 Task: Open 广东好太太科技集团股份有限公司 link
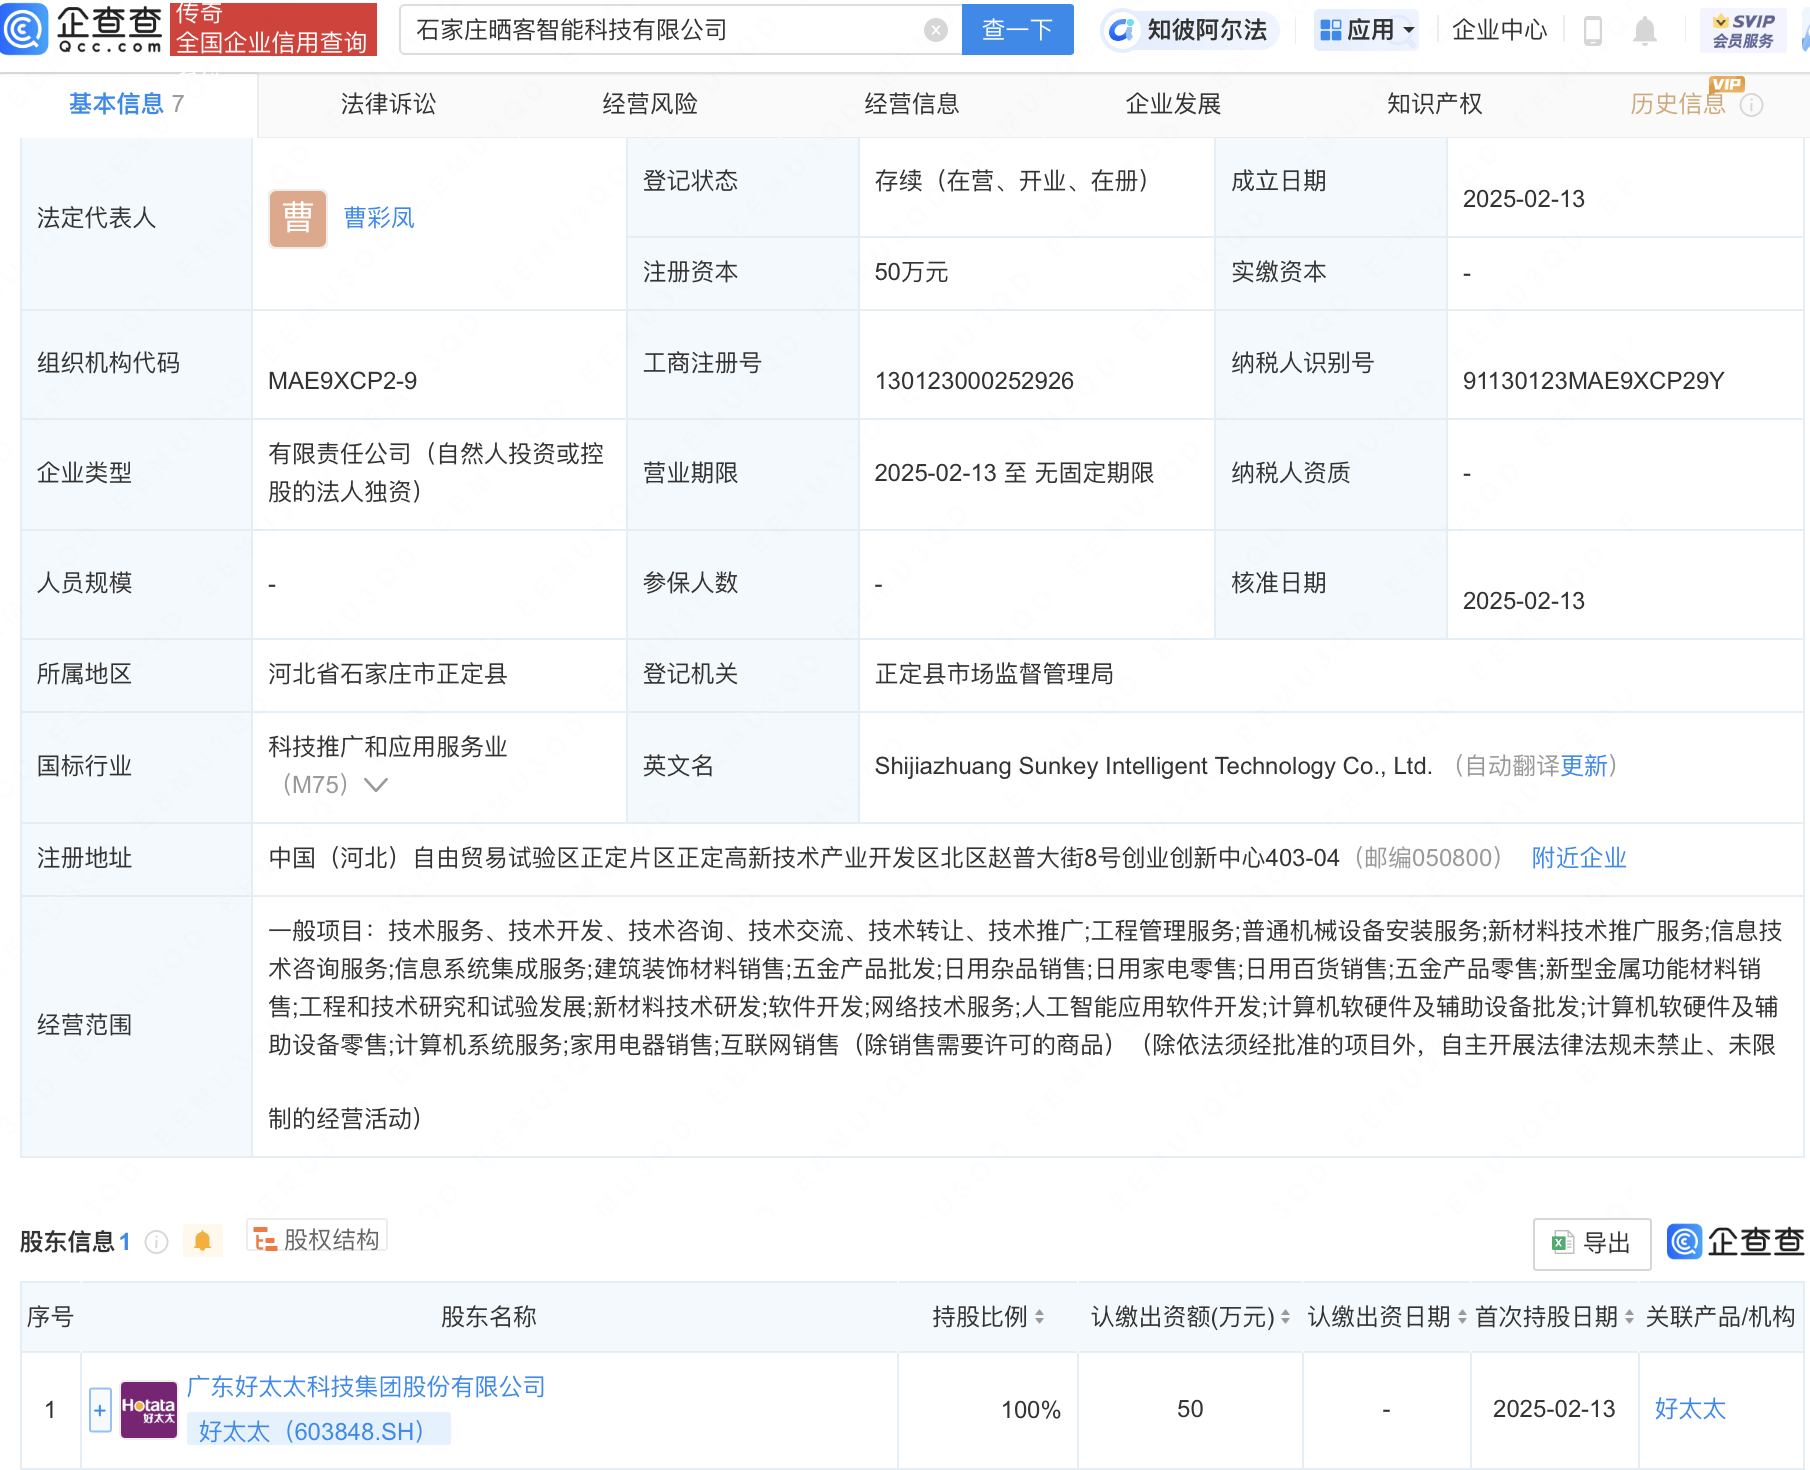click(x=366, y=1387)
